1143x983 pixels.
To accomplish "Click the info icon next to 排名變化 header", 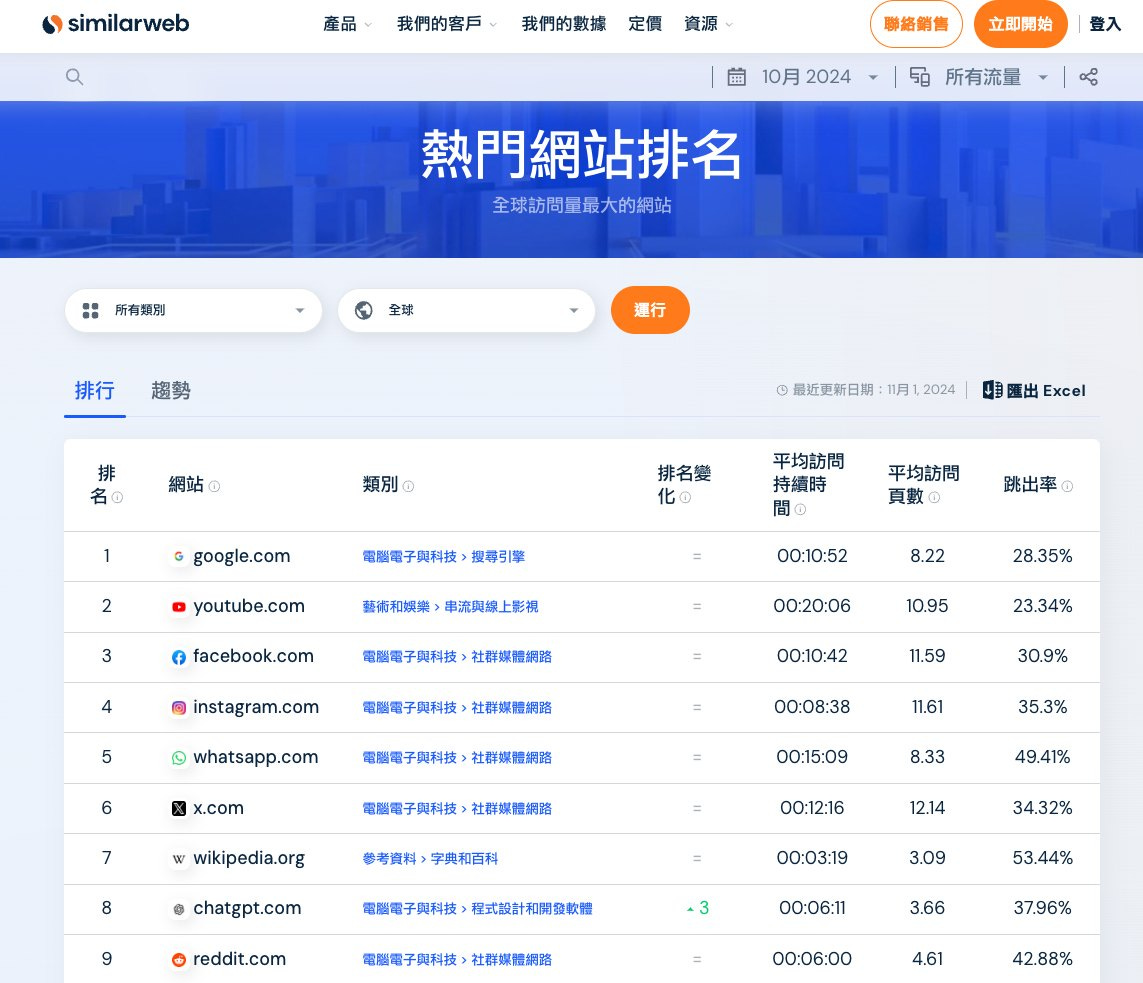I will click(685, 498).
